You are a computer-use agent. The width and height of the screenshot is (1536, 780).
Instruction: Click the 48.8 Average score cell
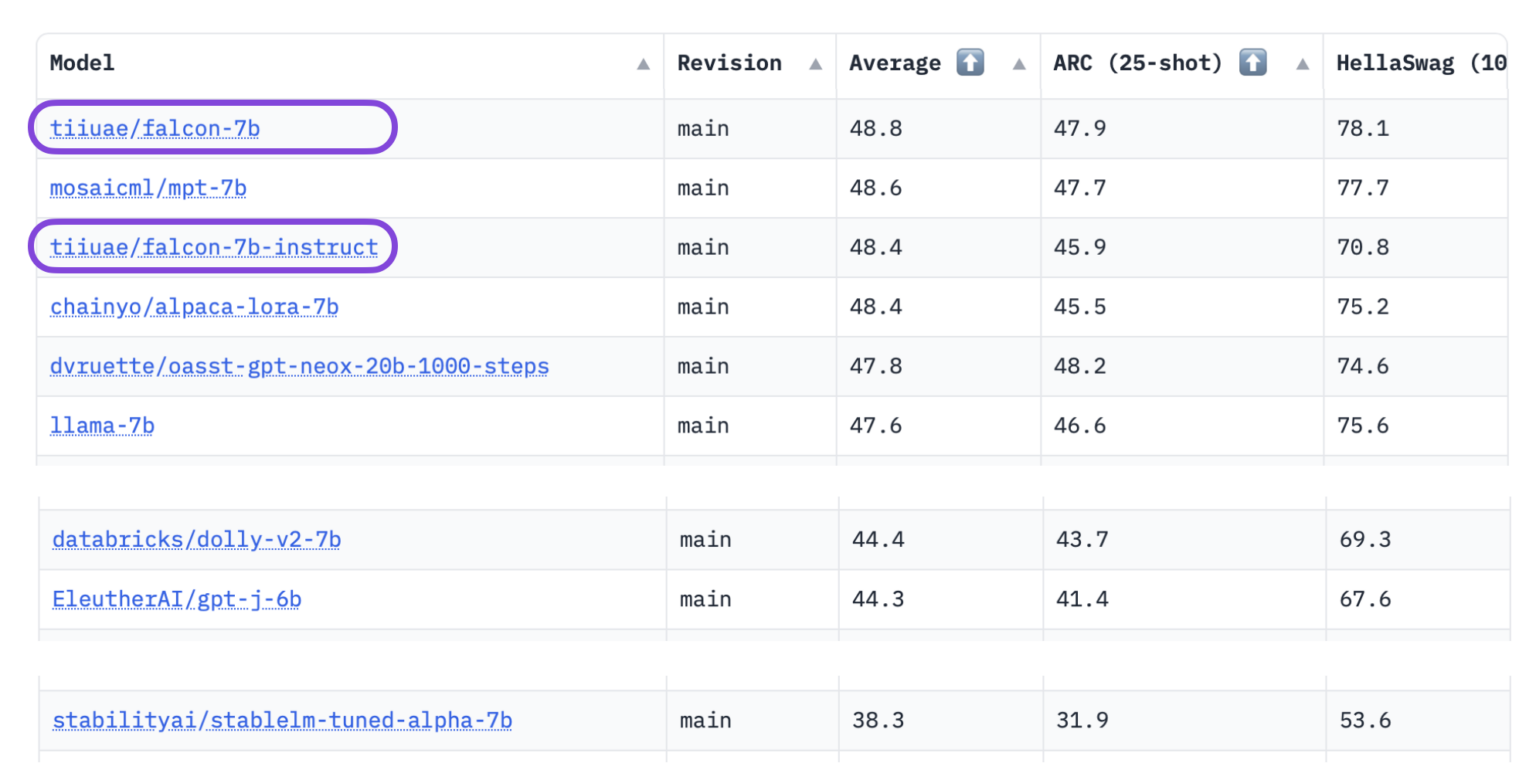(876, 128)
